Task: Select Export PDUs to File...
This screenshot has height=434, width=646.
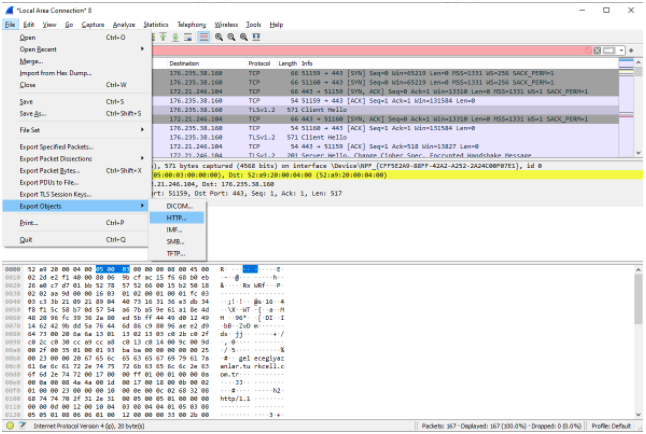Action: coord(76,183)
